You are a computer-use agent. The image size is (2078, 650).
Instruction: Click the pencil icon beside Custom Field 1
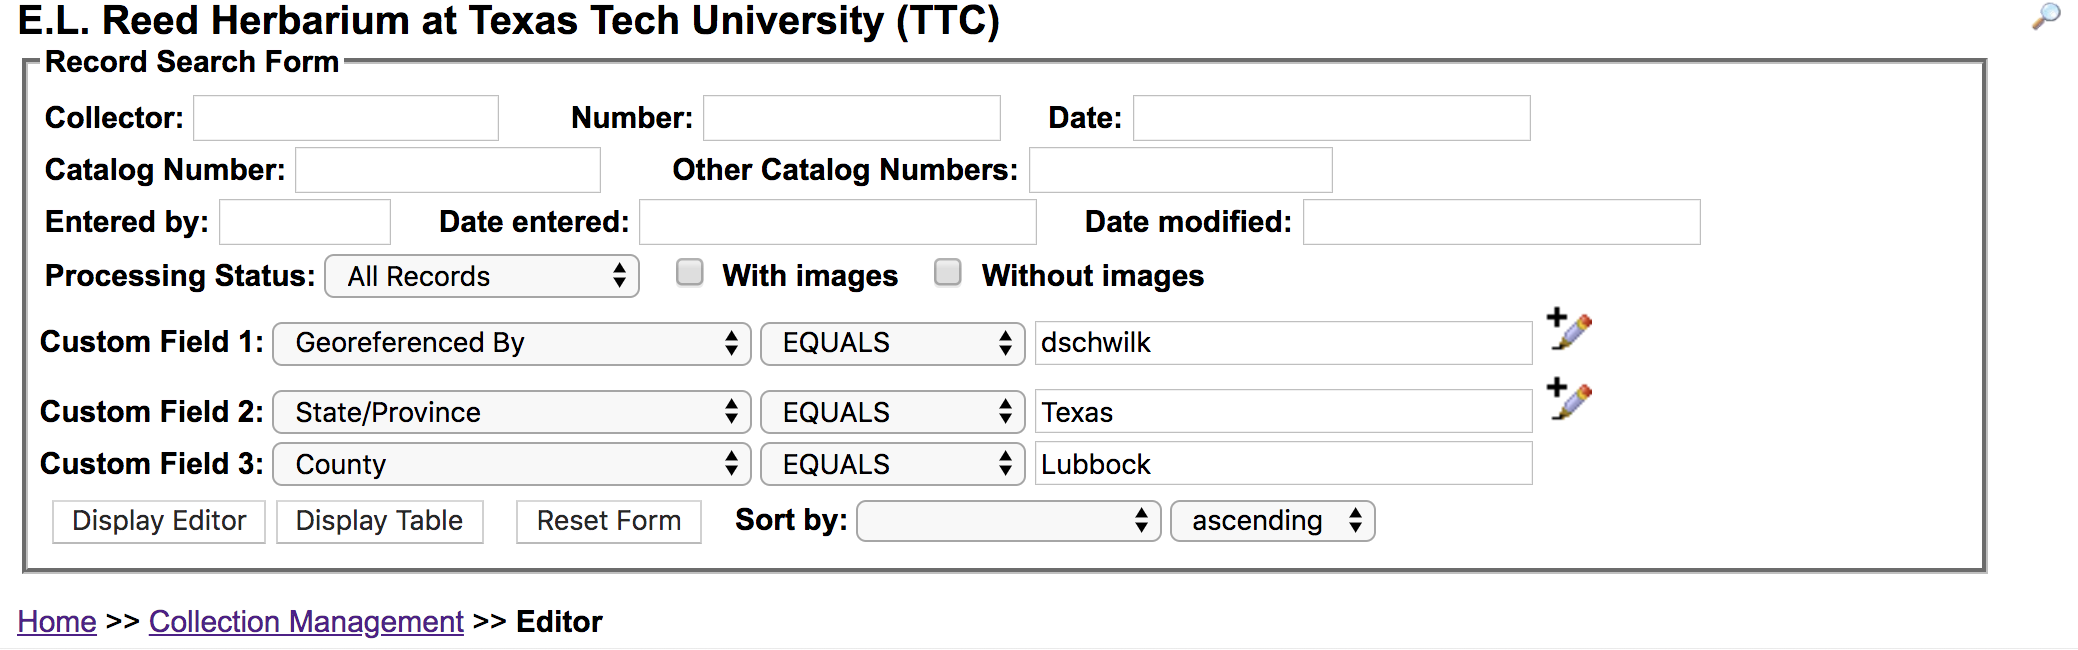click(x=1569, y=329)
